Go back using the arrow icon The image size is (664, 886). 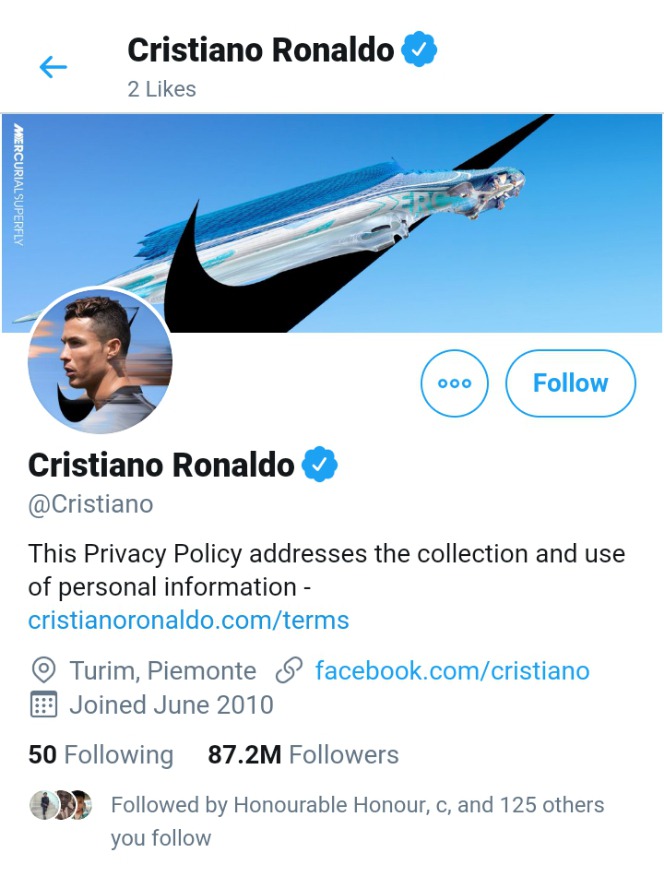[x=53, y=67]
